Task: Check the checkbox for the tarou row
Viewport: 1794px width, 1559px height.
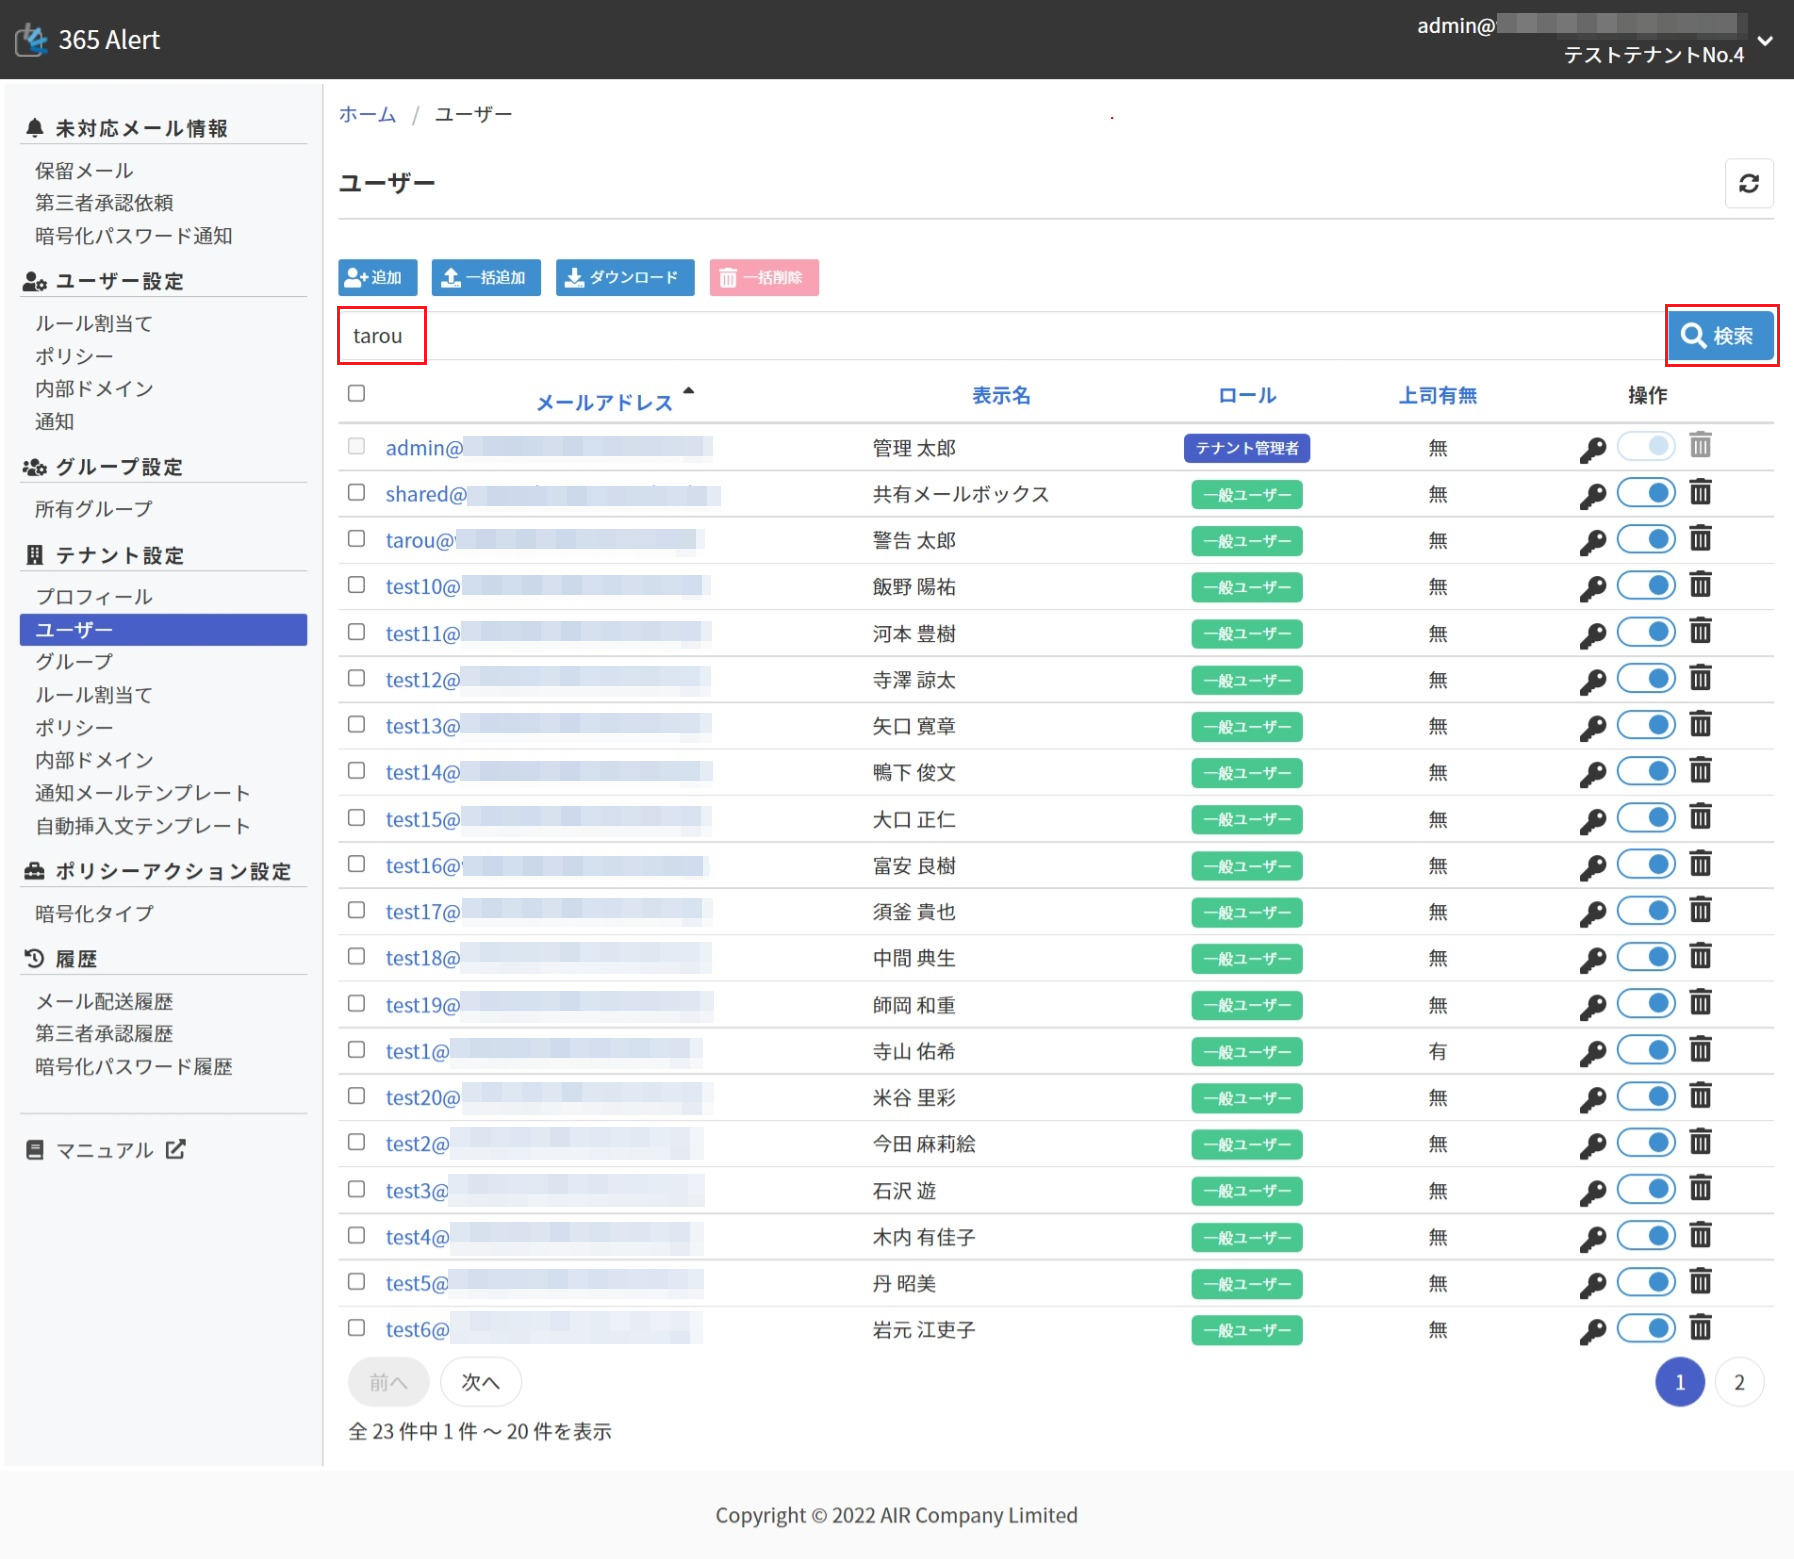Action: coord(356,539)
